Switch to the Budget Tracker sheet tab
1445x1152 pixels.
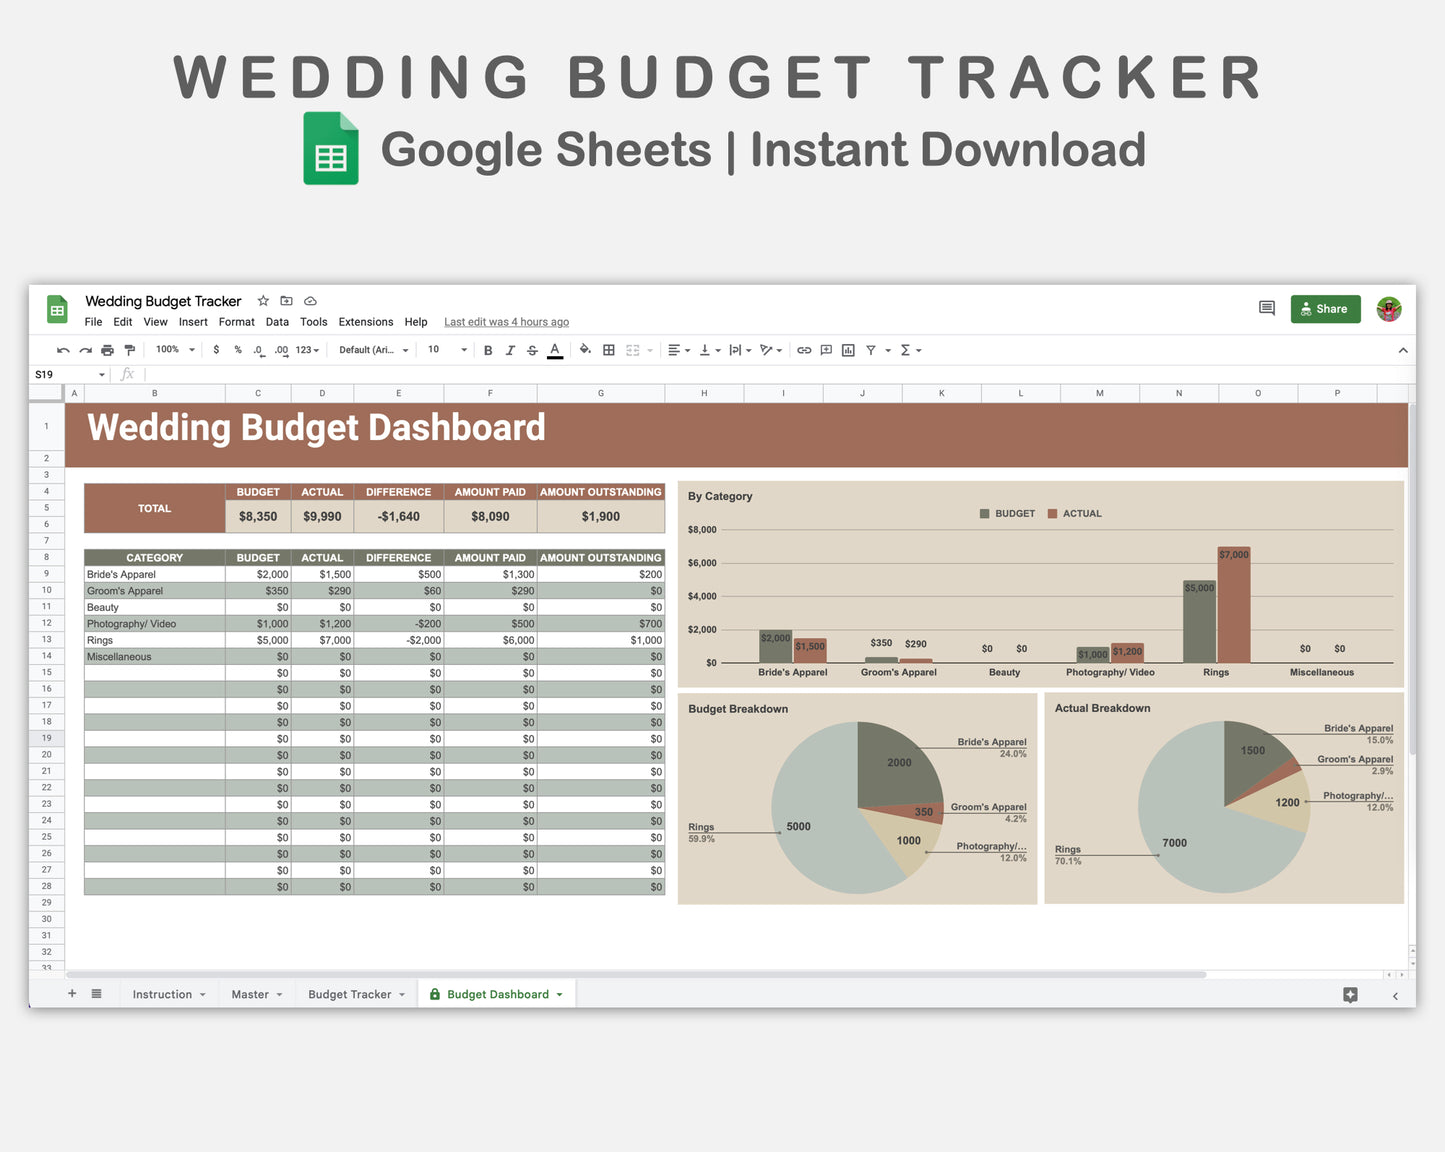[348, 994]
